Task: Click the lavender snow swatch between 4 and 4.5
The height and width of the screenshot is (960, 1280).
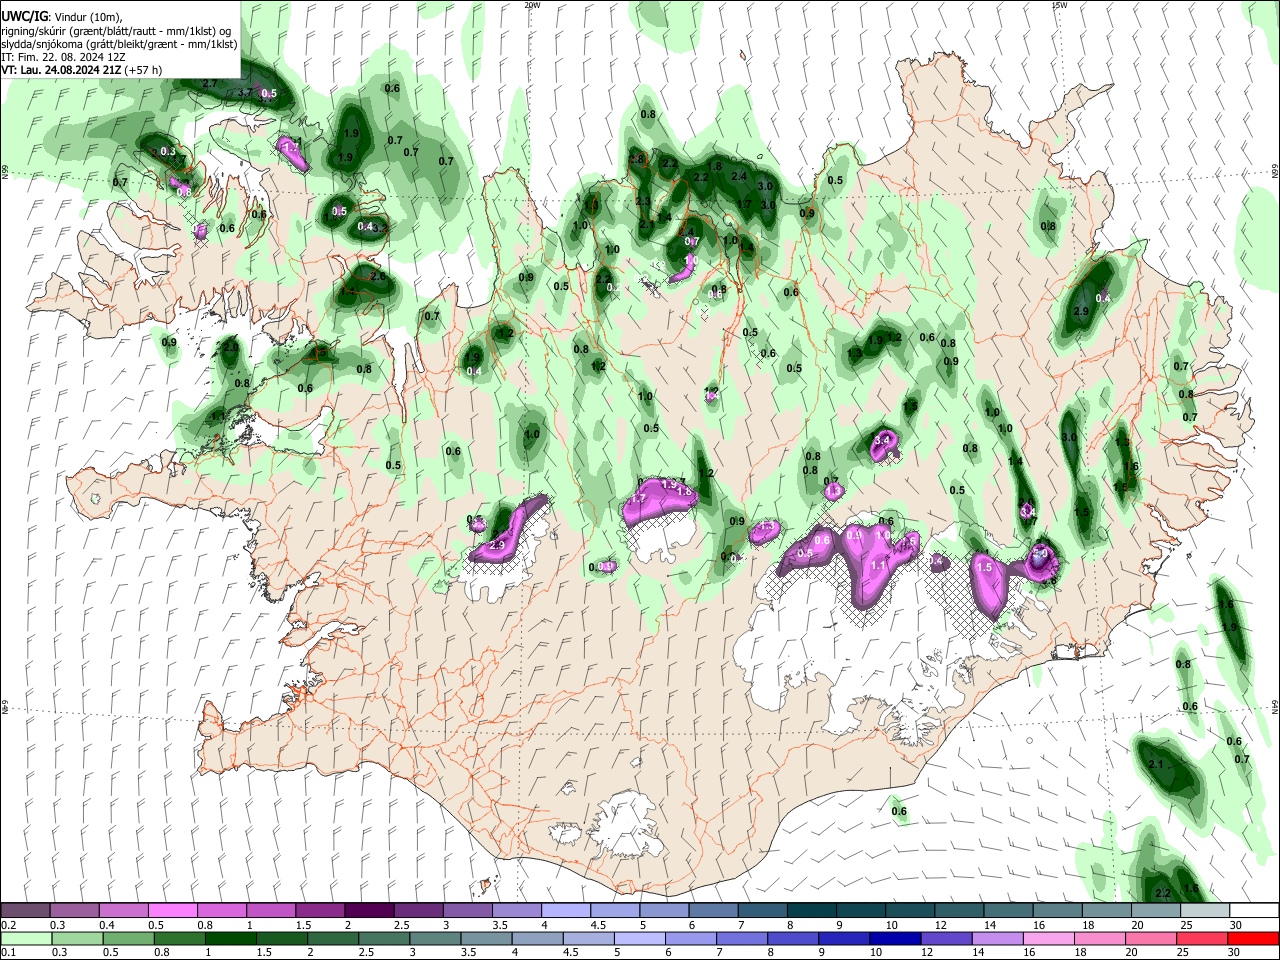Action: 566,911
